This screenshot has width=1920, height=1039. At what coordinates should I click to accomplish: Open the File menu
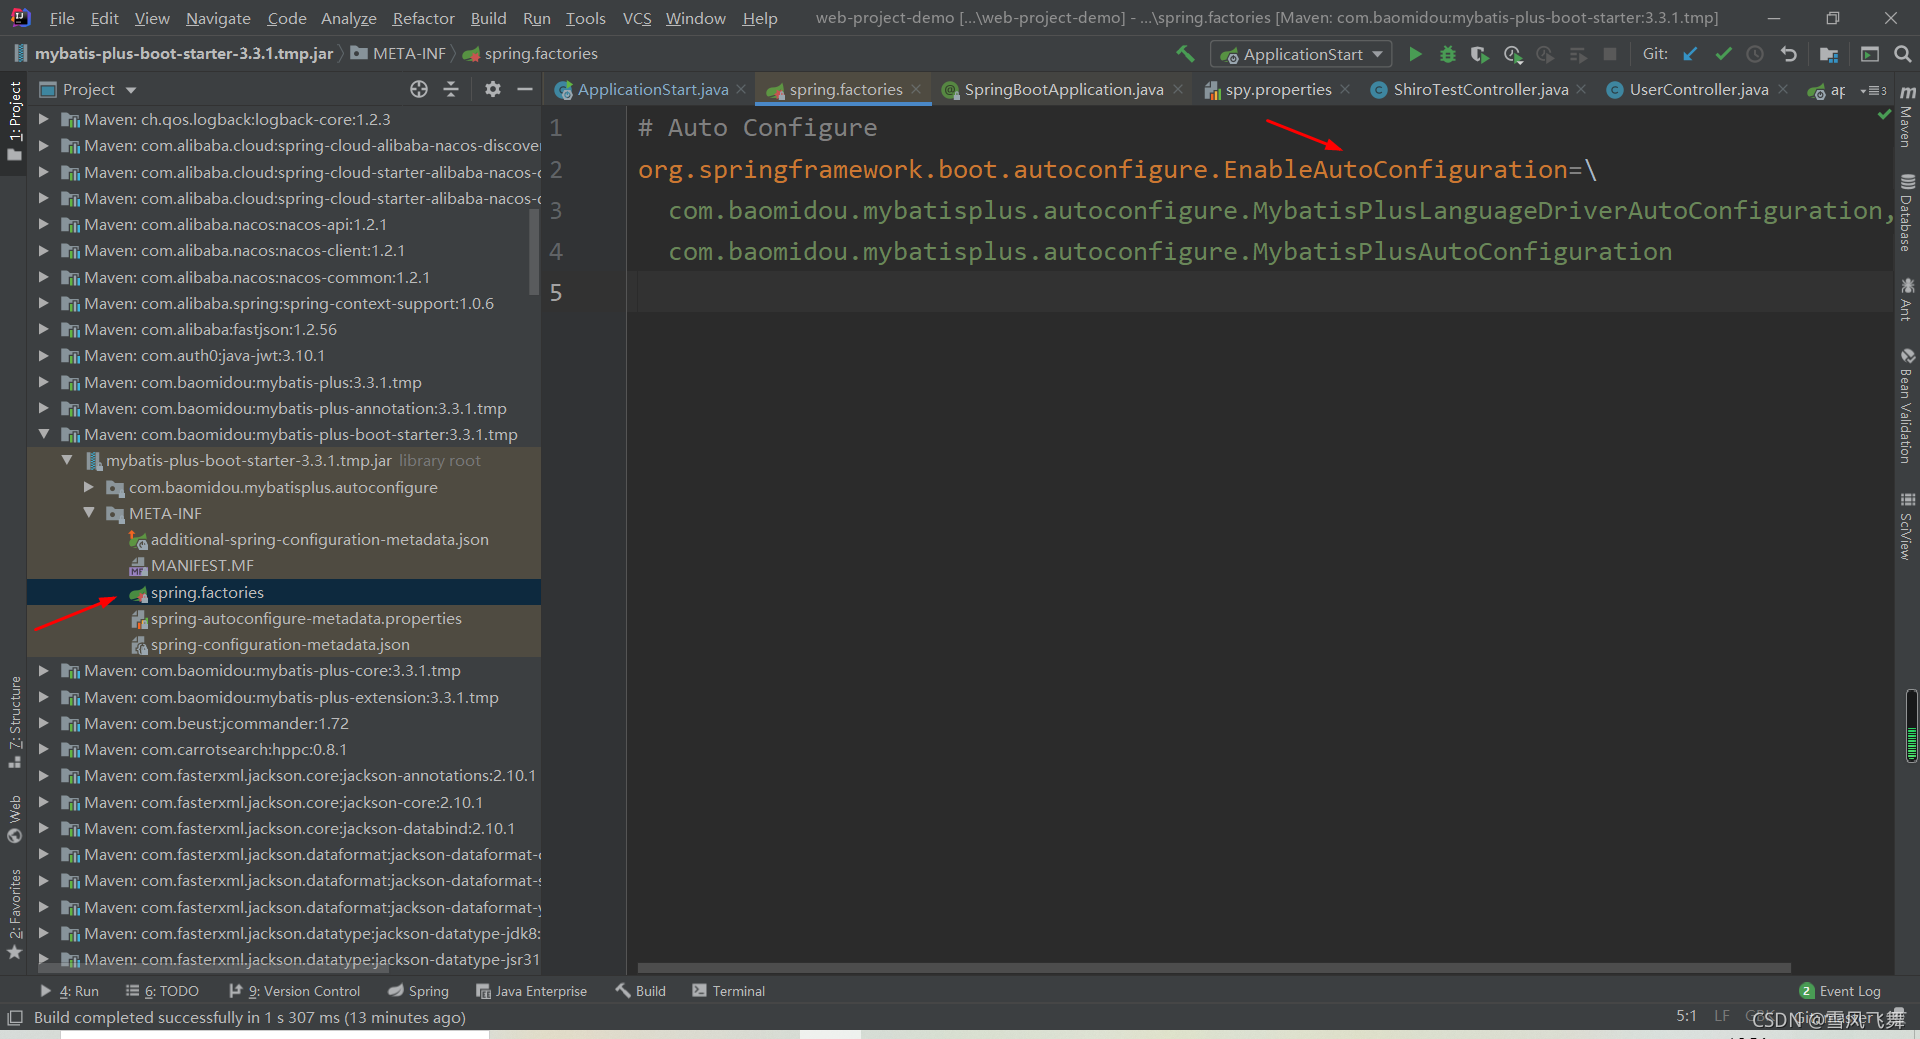point(62,18)
